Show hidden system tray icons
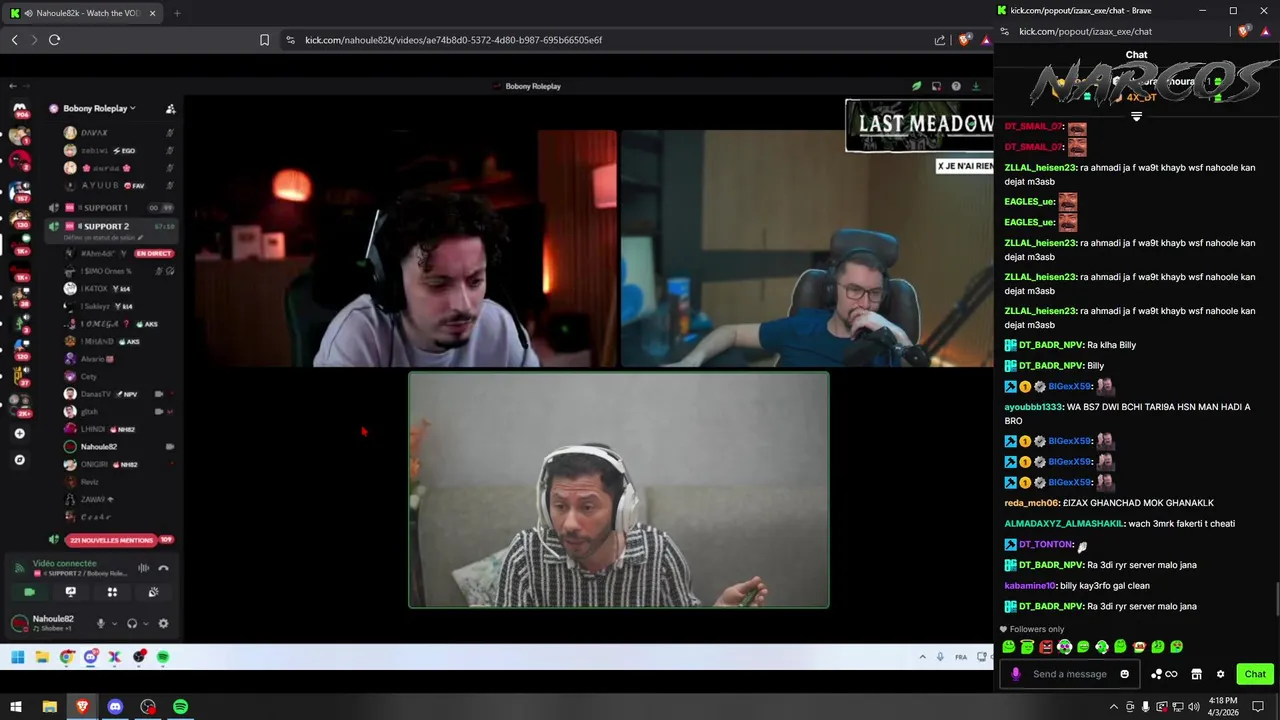The width and height of the screenshot is (1280, 720). [x=1114, y=707]
